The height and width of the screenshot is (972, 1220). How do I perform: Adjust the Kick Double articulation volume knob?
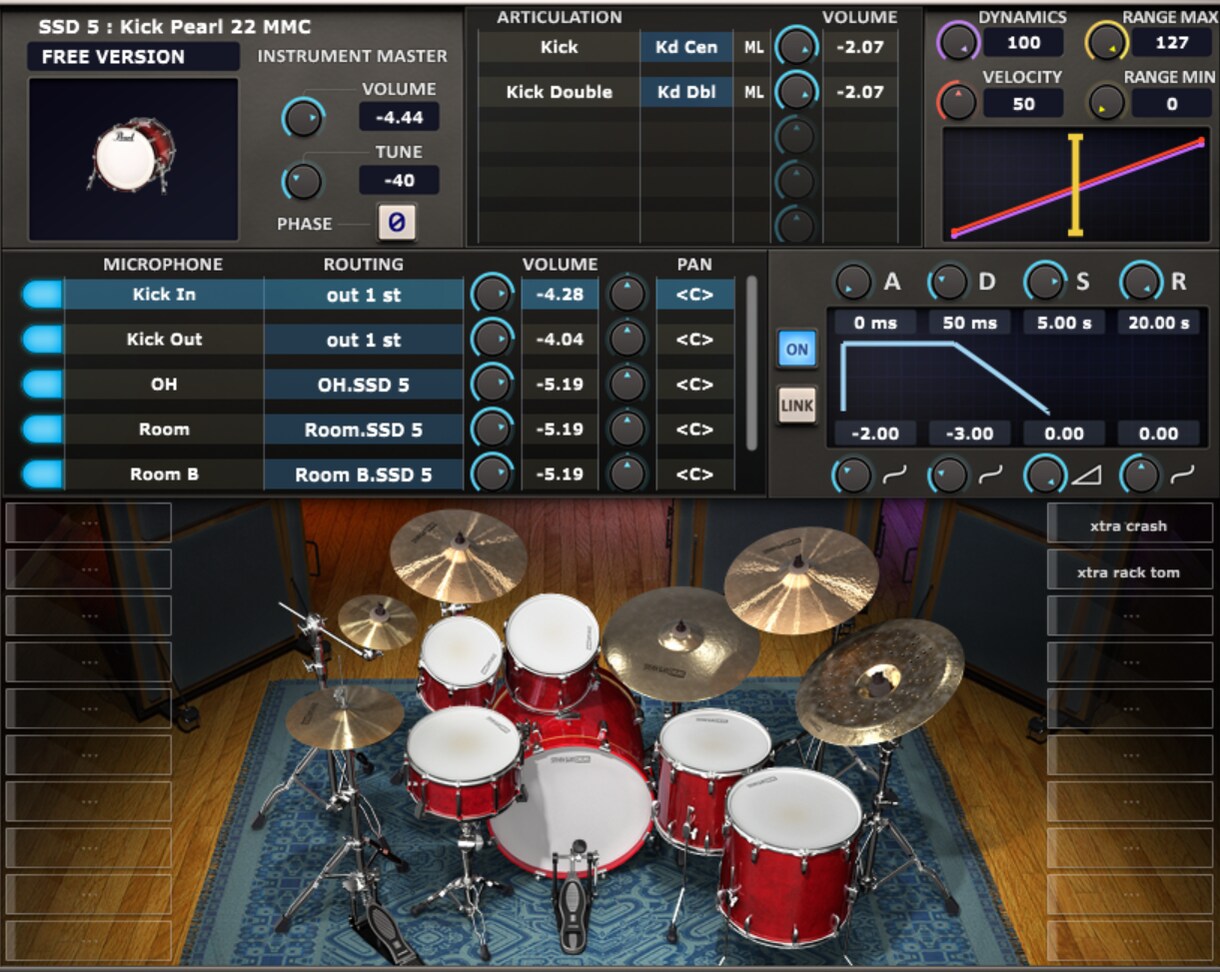point(796,91)
